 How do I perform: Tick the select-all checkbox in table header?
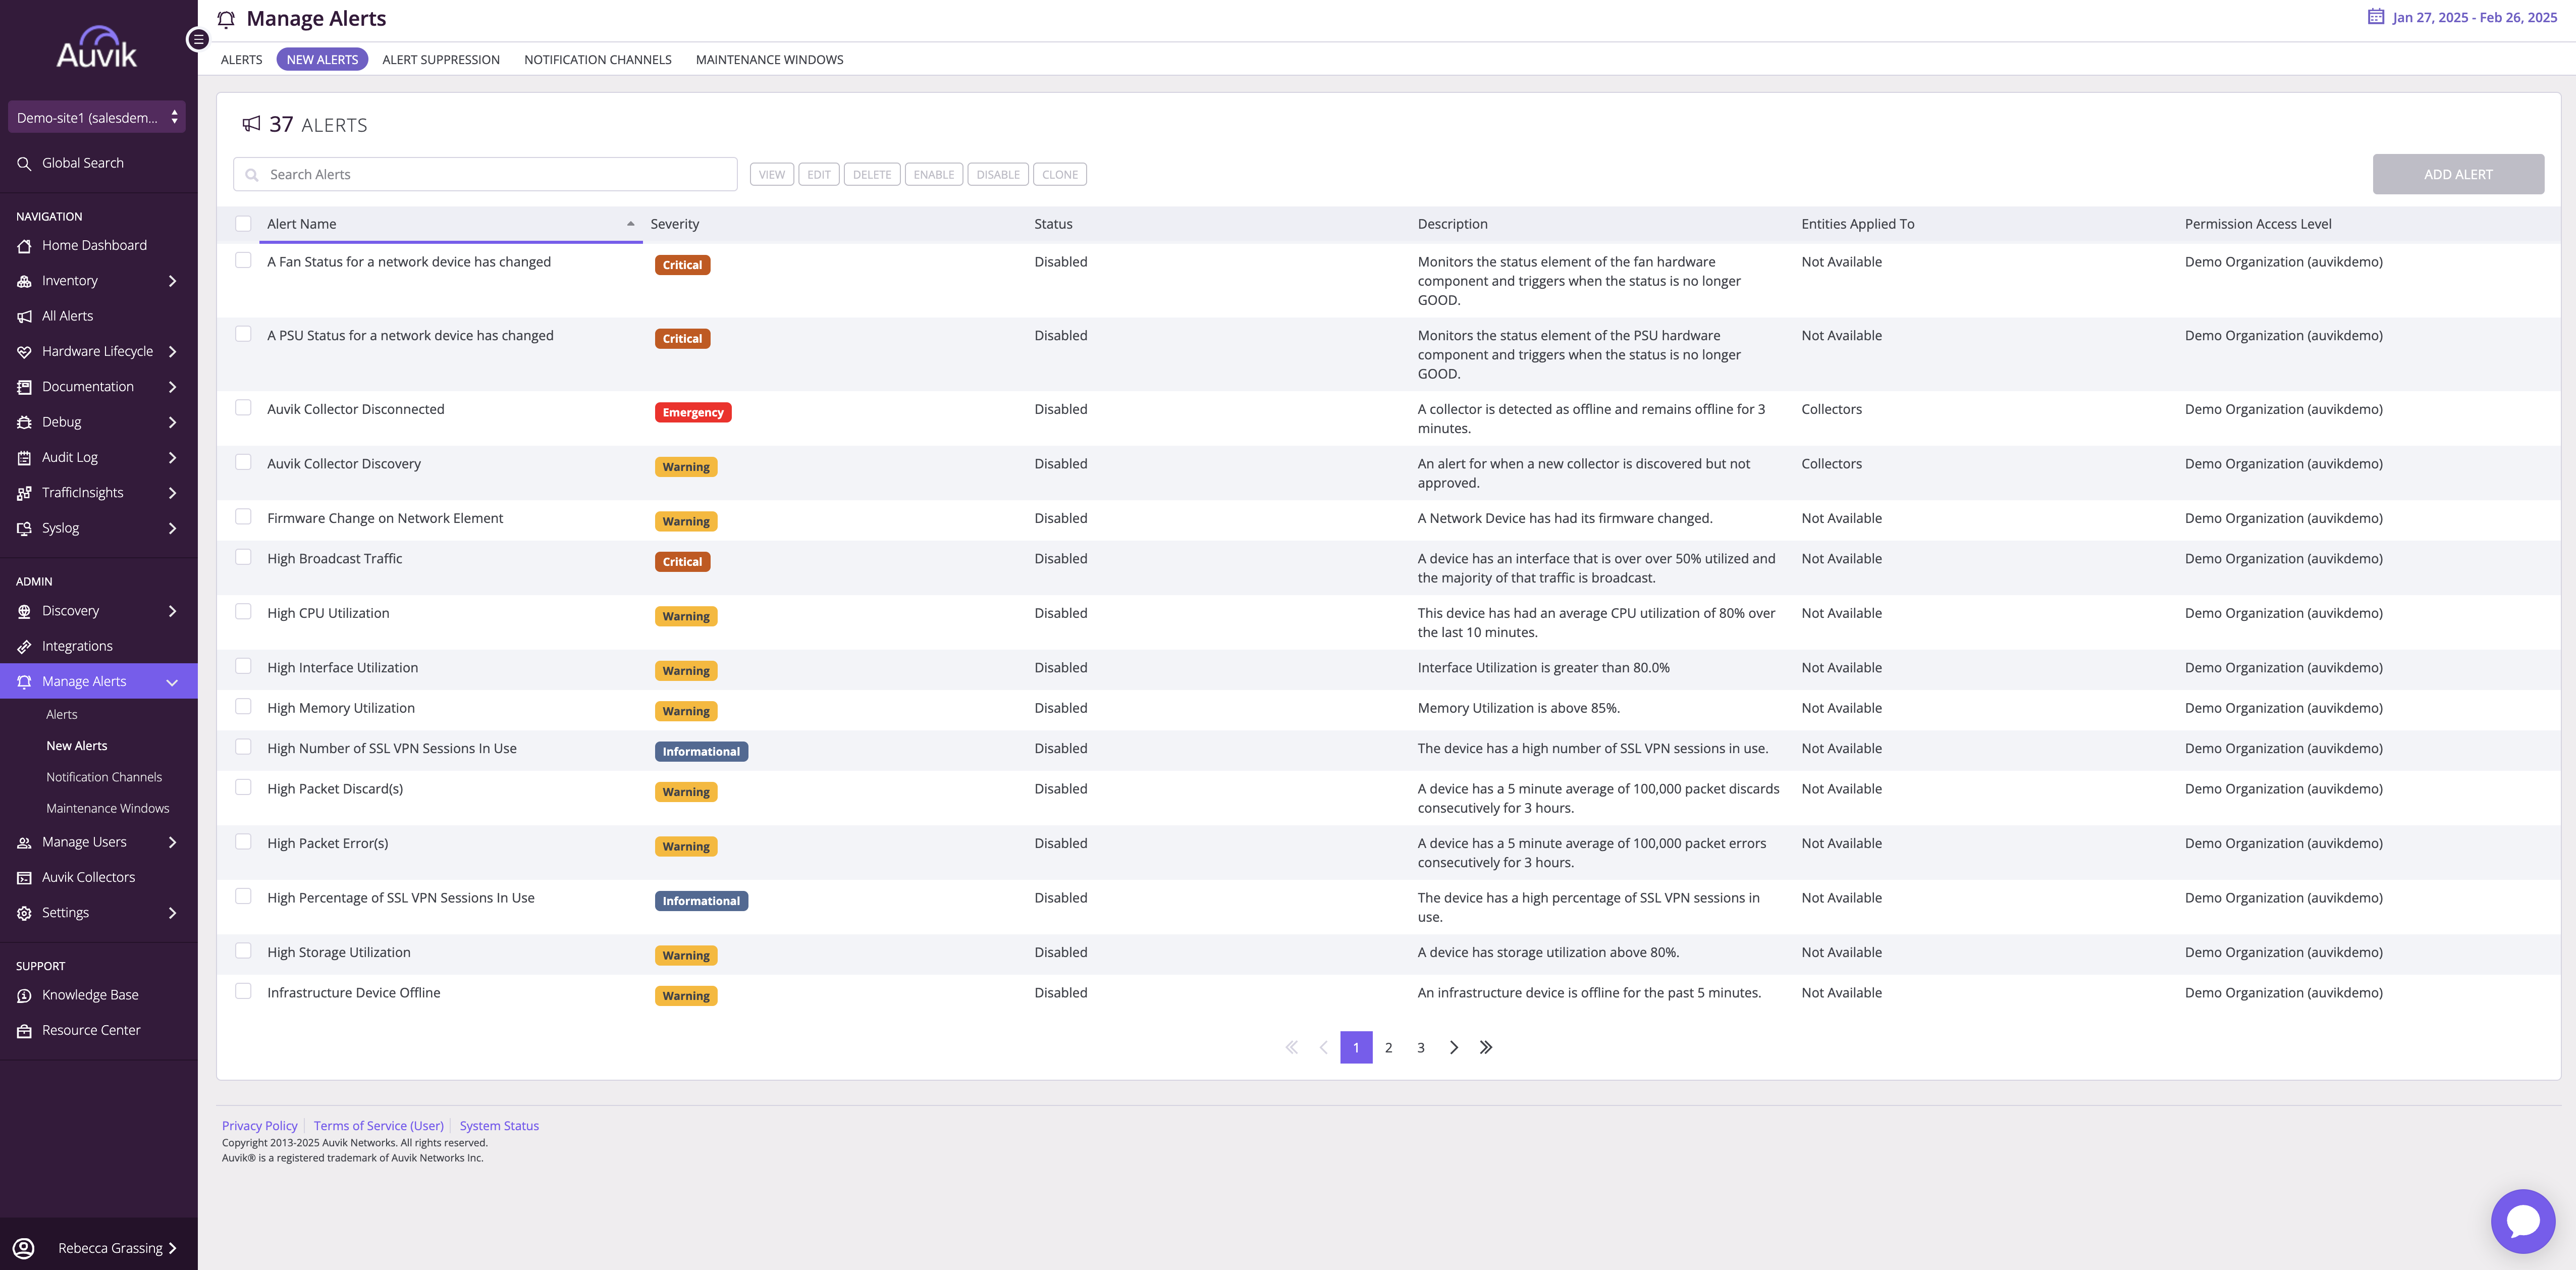tap(243, 224)
